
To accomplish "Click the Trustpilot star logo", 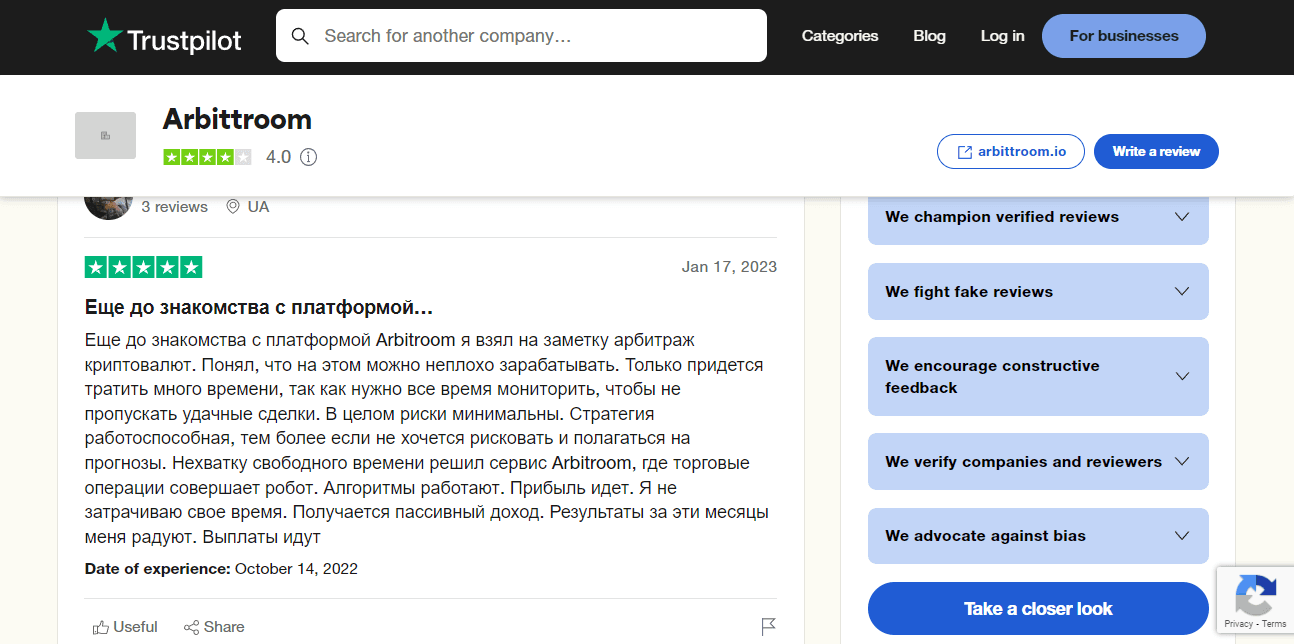I will (104, 36).
